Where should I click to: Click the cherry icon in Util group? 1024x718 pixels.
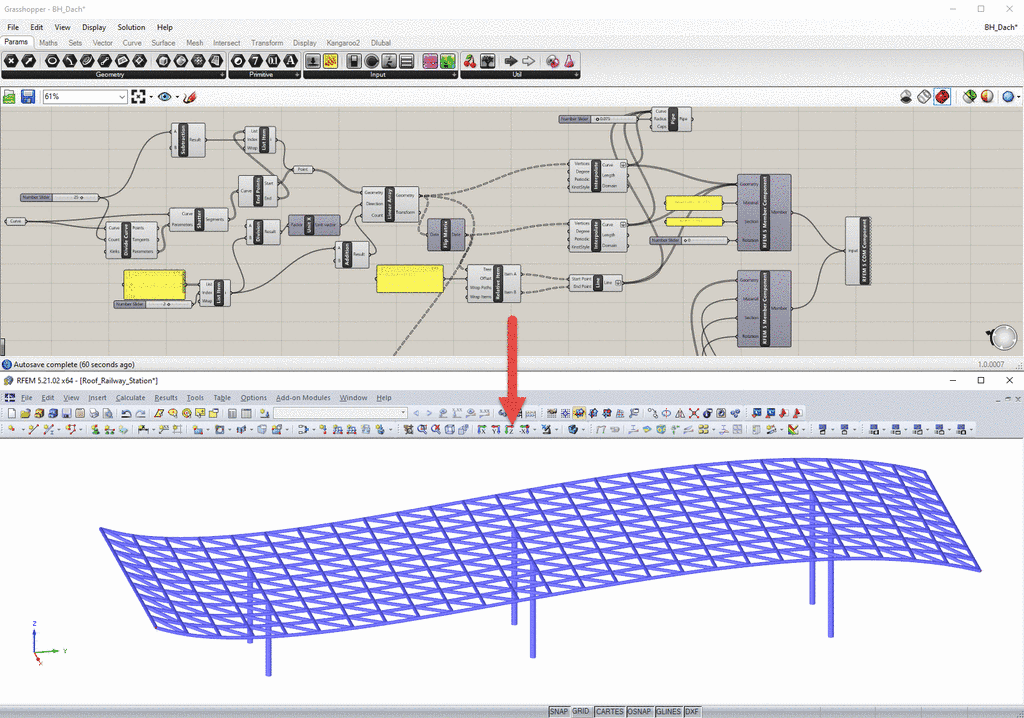[470, 61]
